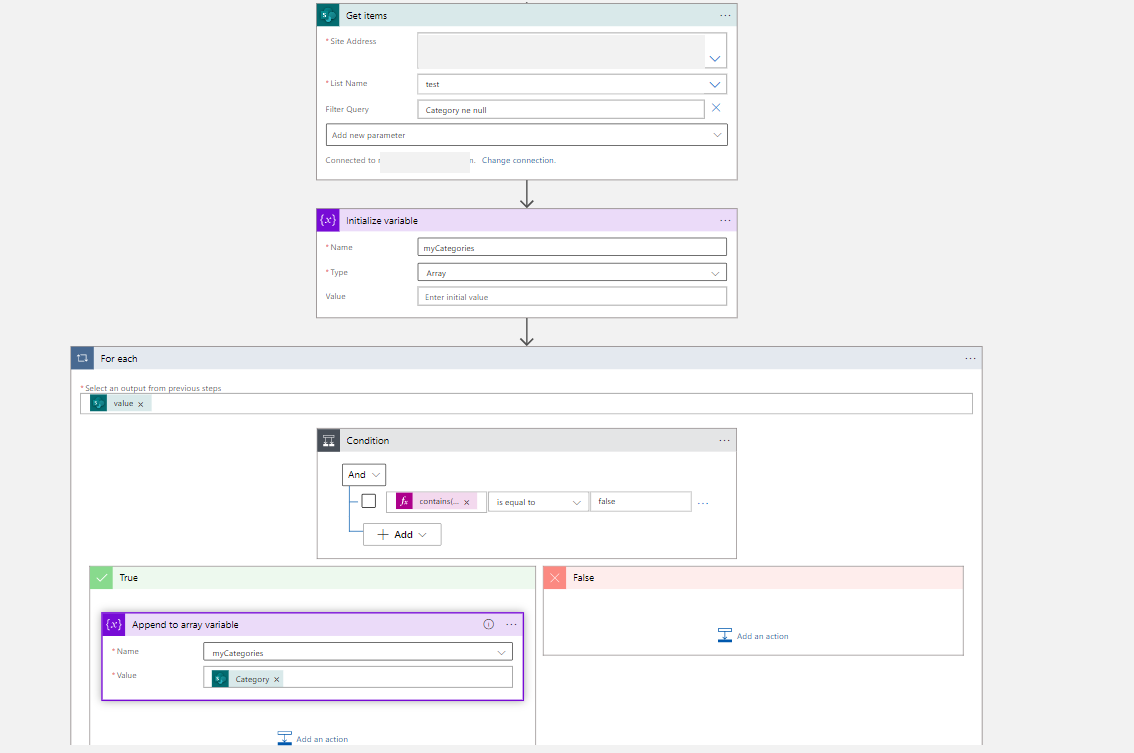1134x753 pixels.
Task: Click Add an action in True branch
Action: coord(322,739)
